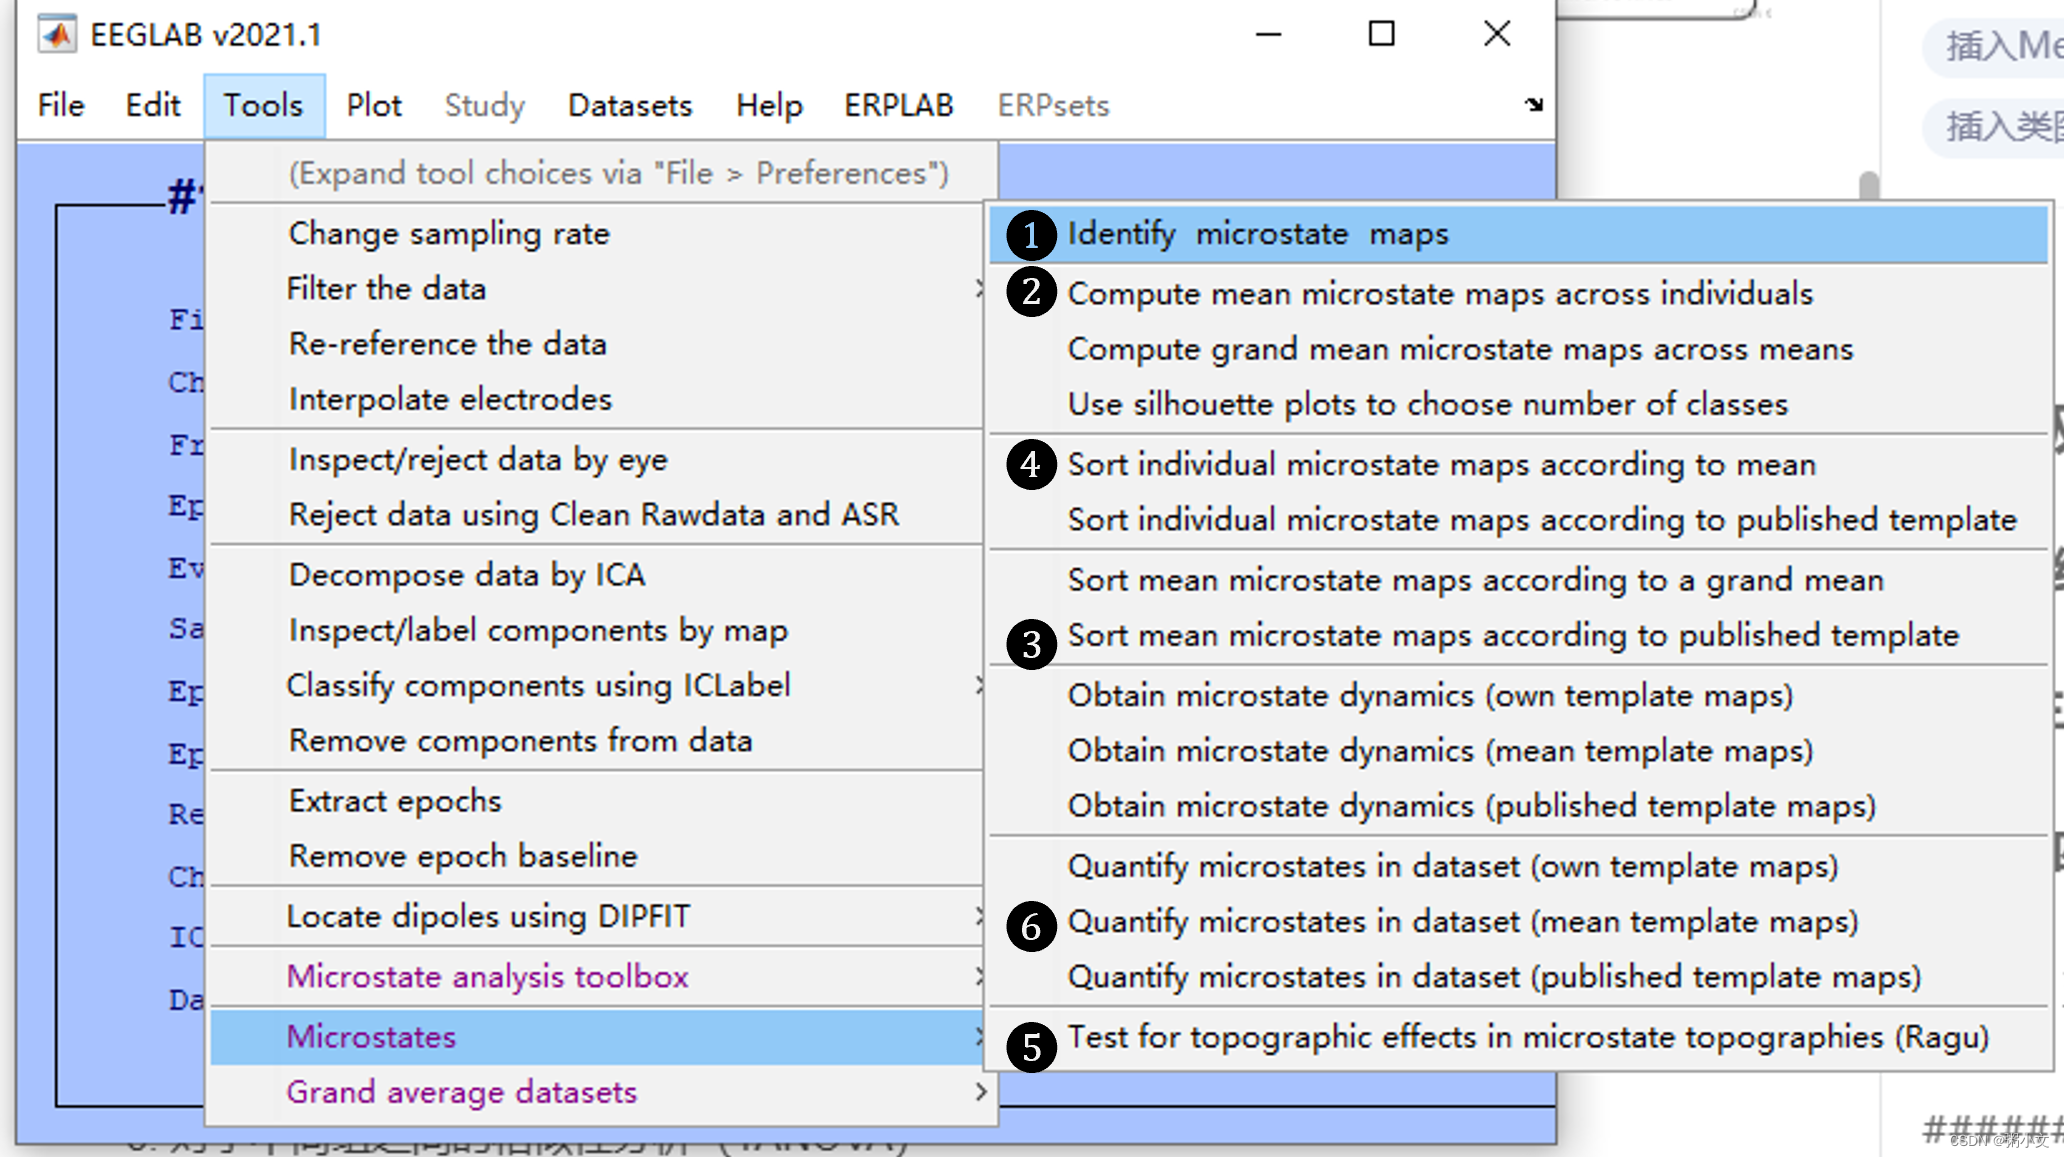Choose Compute grand mean microstate maps across means

tap(1518, 349)
